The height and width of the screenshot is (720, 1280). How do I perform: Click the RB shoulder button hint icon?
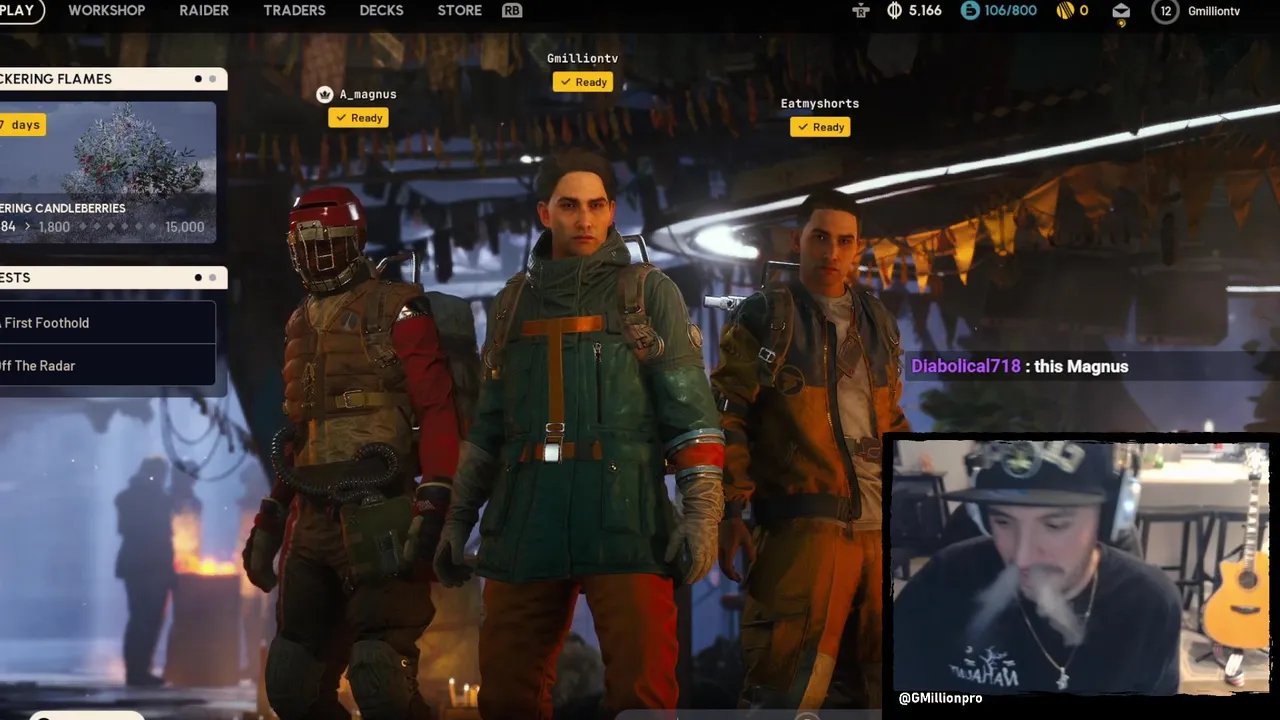pyautogui.click(x=512, y=10)
